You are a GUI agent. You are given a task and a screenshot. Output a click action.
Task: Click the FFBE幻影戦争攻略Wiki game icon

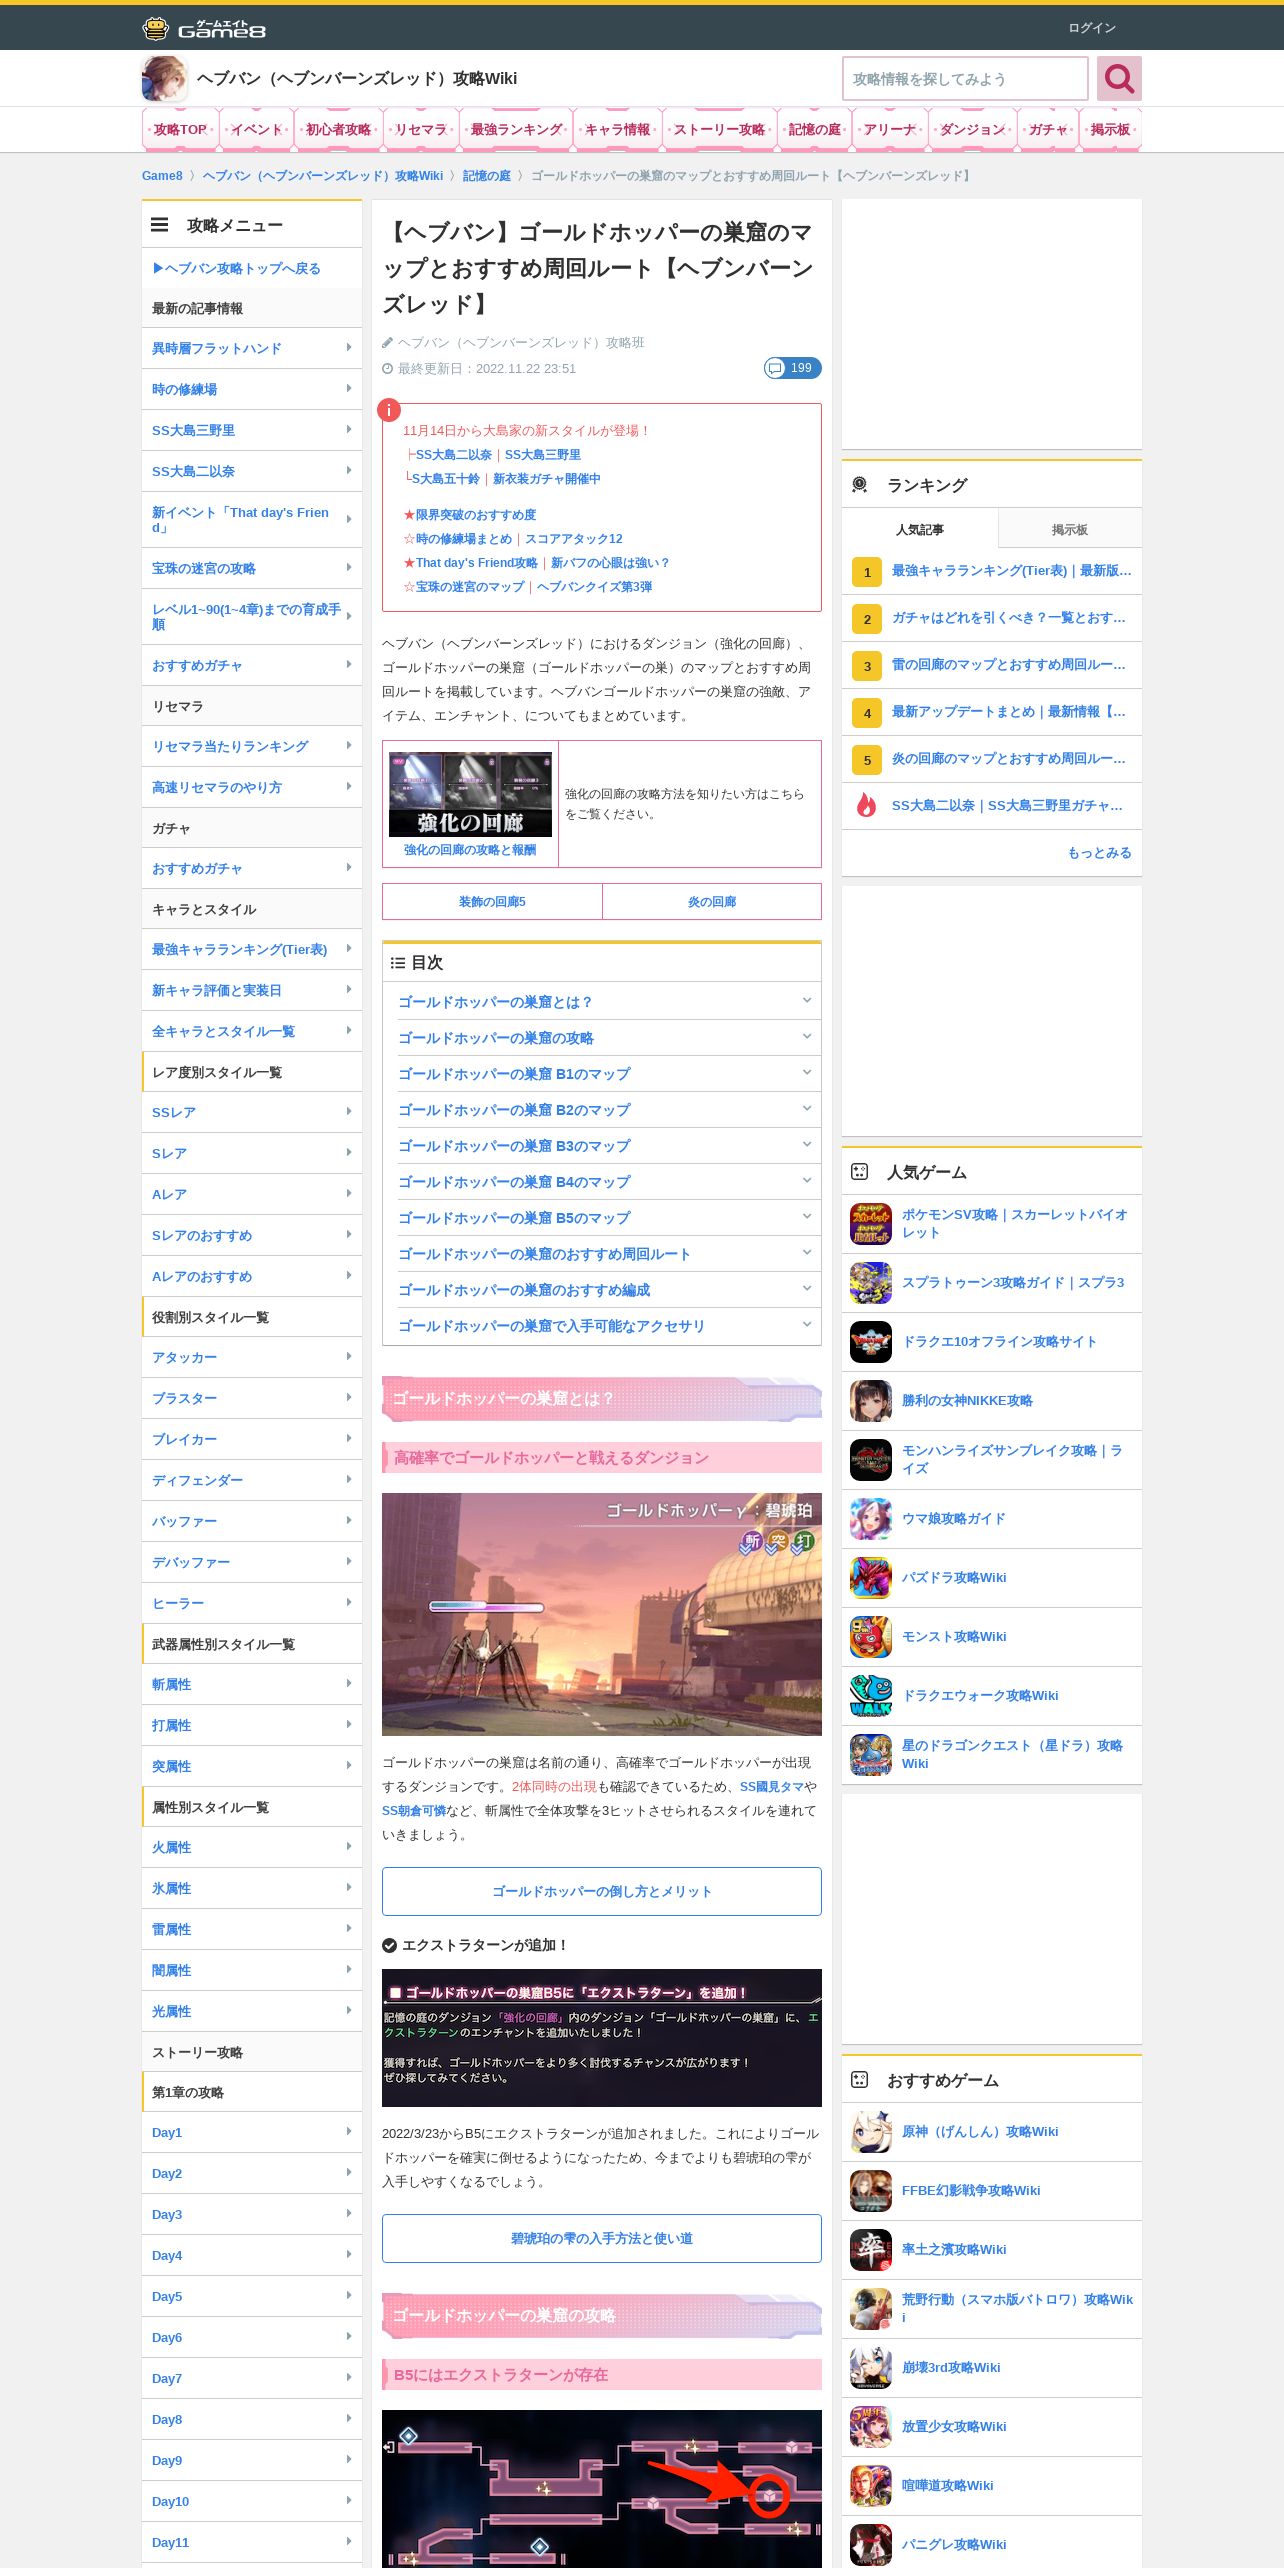point(871,2191)
